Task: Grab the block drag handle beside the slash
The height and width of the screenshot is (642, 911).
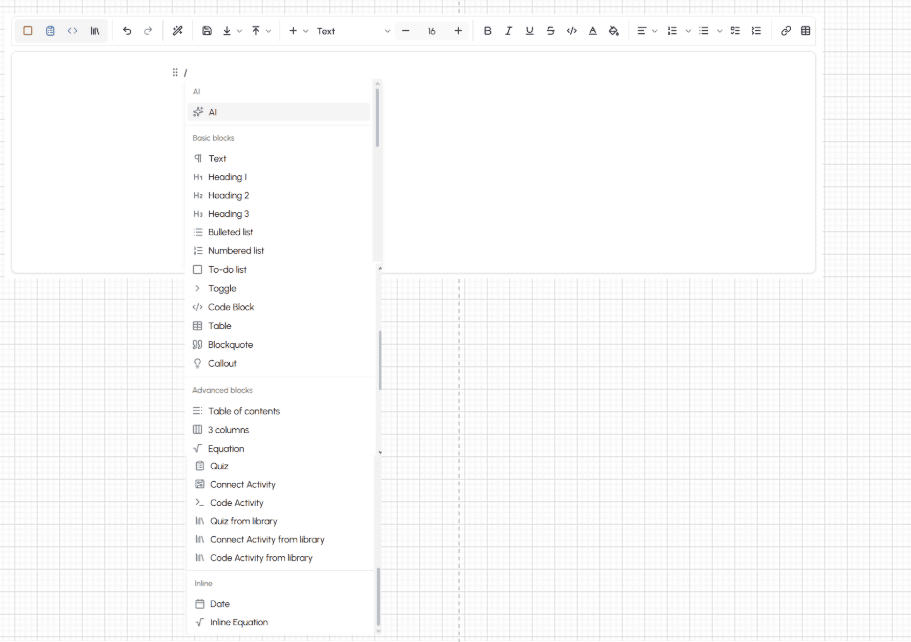Action: (175, 73)
